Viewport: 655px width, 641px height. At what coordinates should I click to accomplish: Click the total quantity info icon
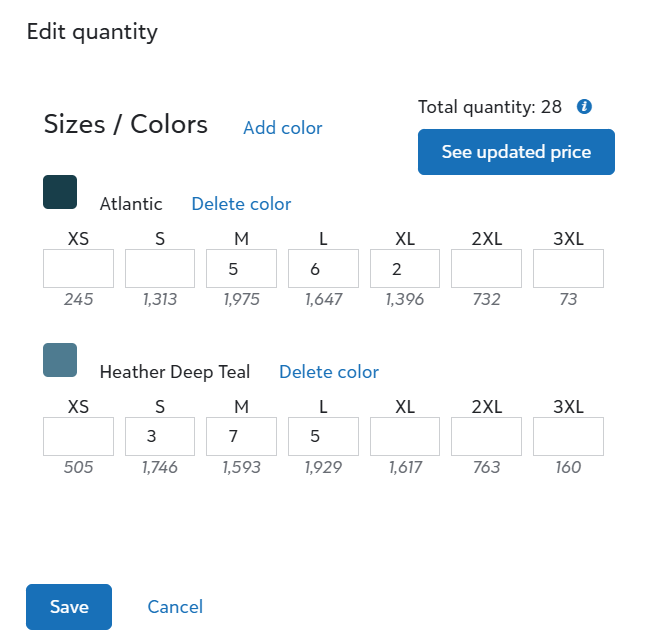click(x=584, y=107)
